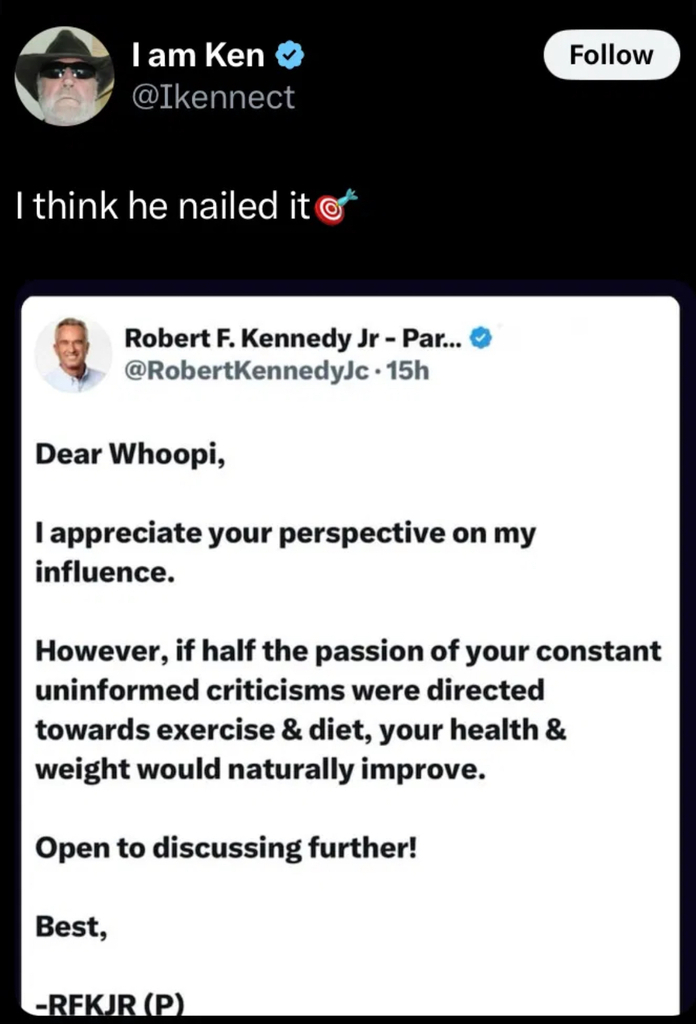Image resolution: width=696 pixels, height=1024 pixels.
Task: Open Robert F. Kennedy Jr's avatar in quoted post
Action: pyautogui.click(x=73, y=355)
